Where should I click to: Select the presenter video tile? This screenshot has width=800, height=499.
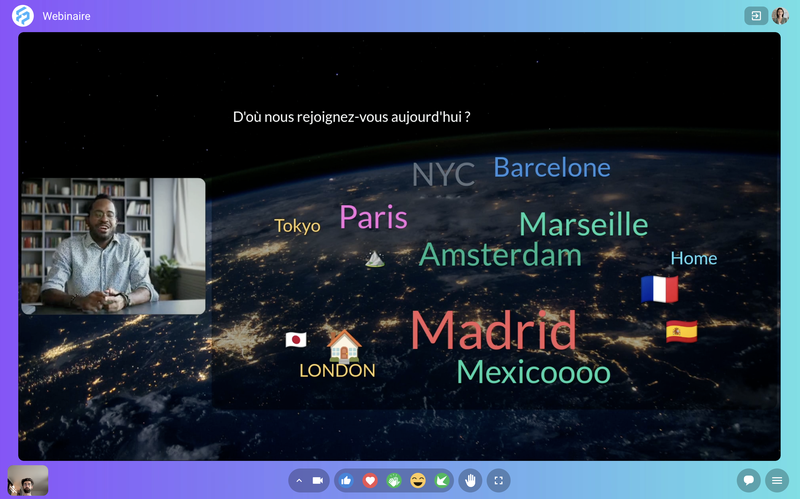113,246
